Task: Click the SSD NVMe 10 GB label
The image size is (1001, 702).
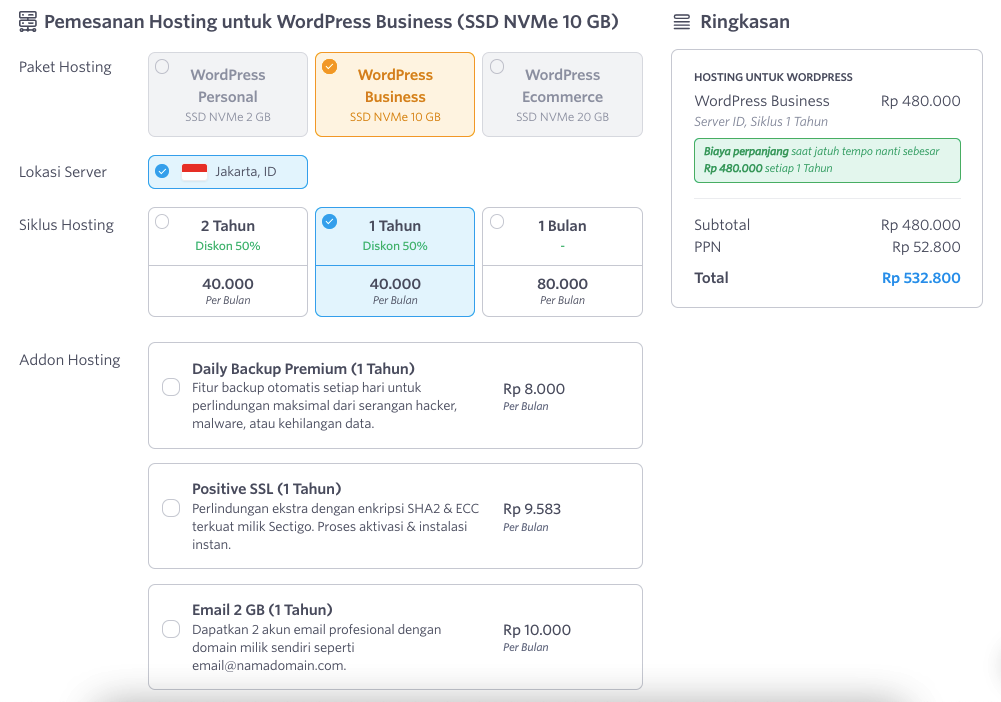Action: click(395, 117)
